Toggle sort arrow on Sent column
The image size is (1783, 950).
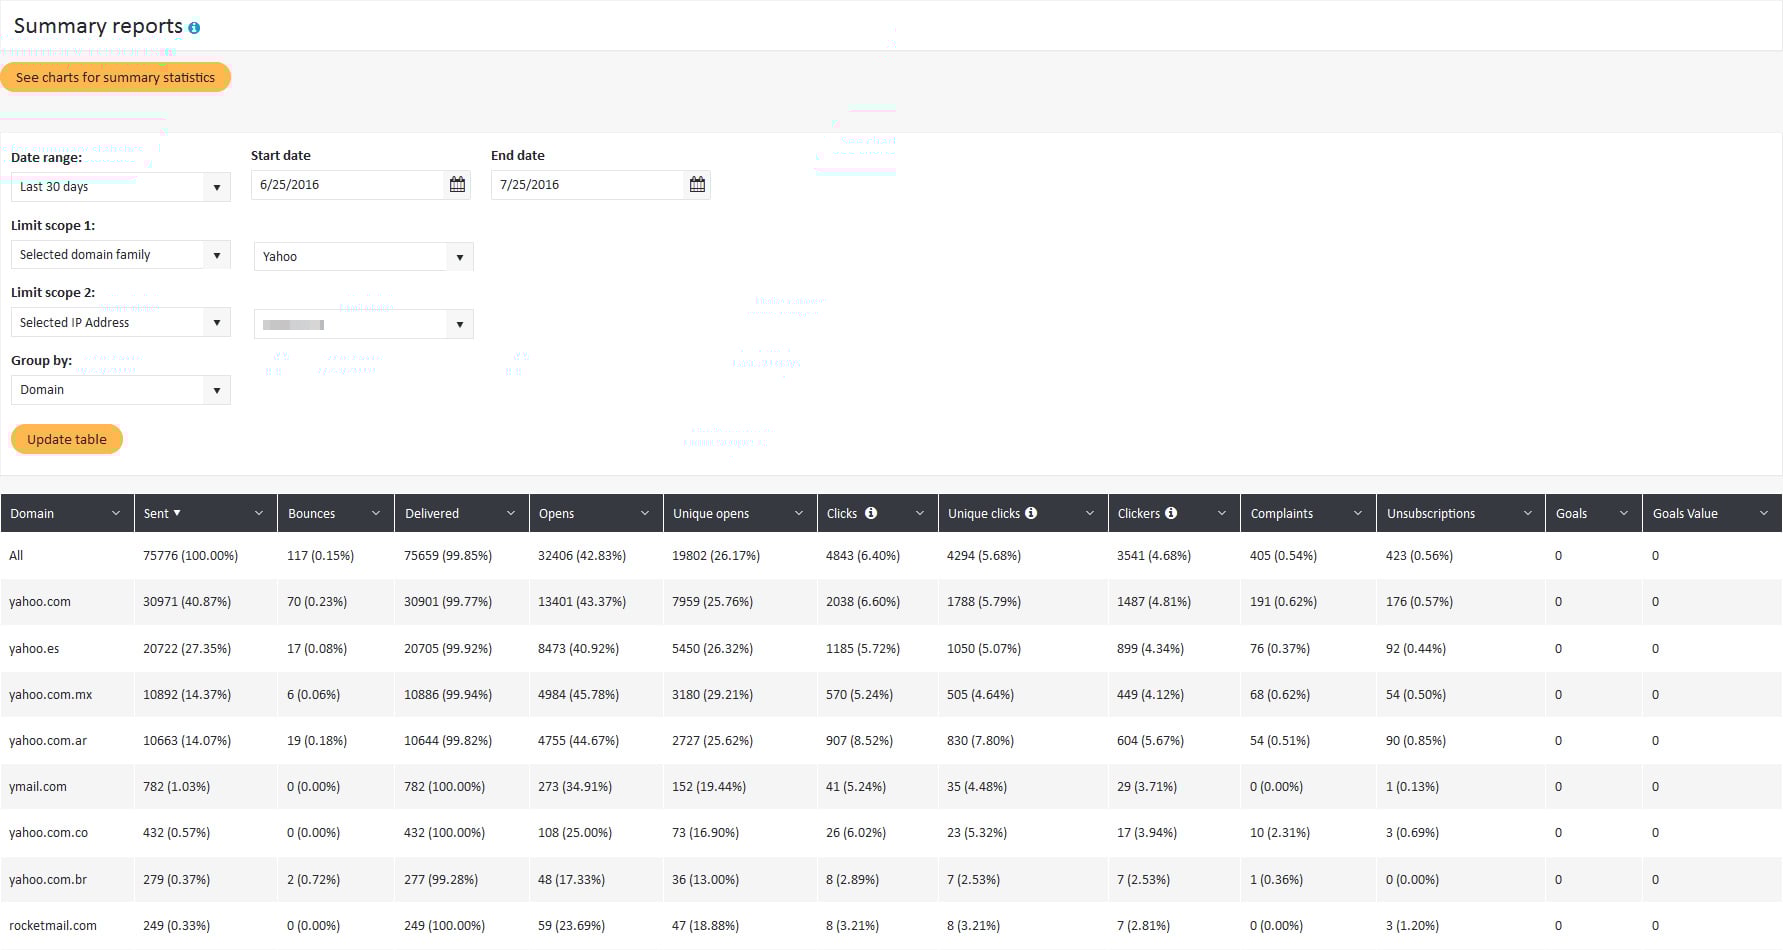[x=177, y=513]
